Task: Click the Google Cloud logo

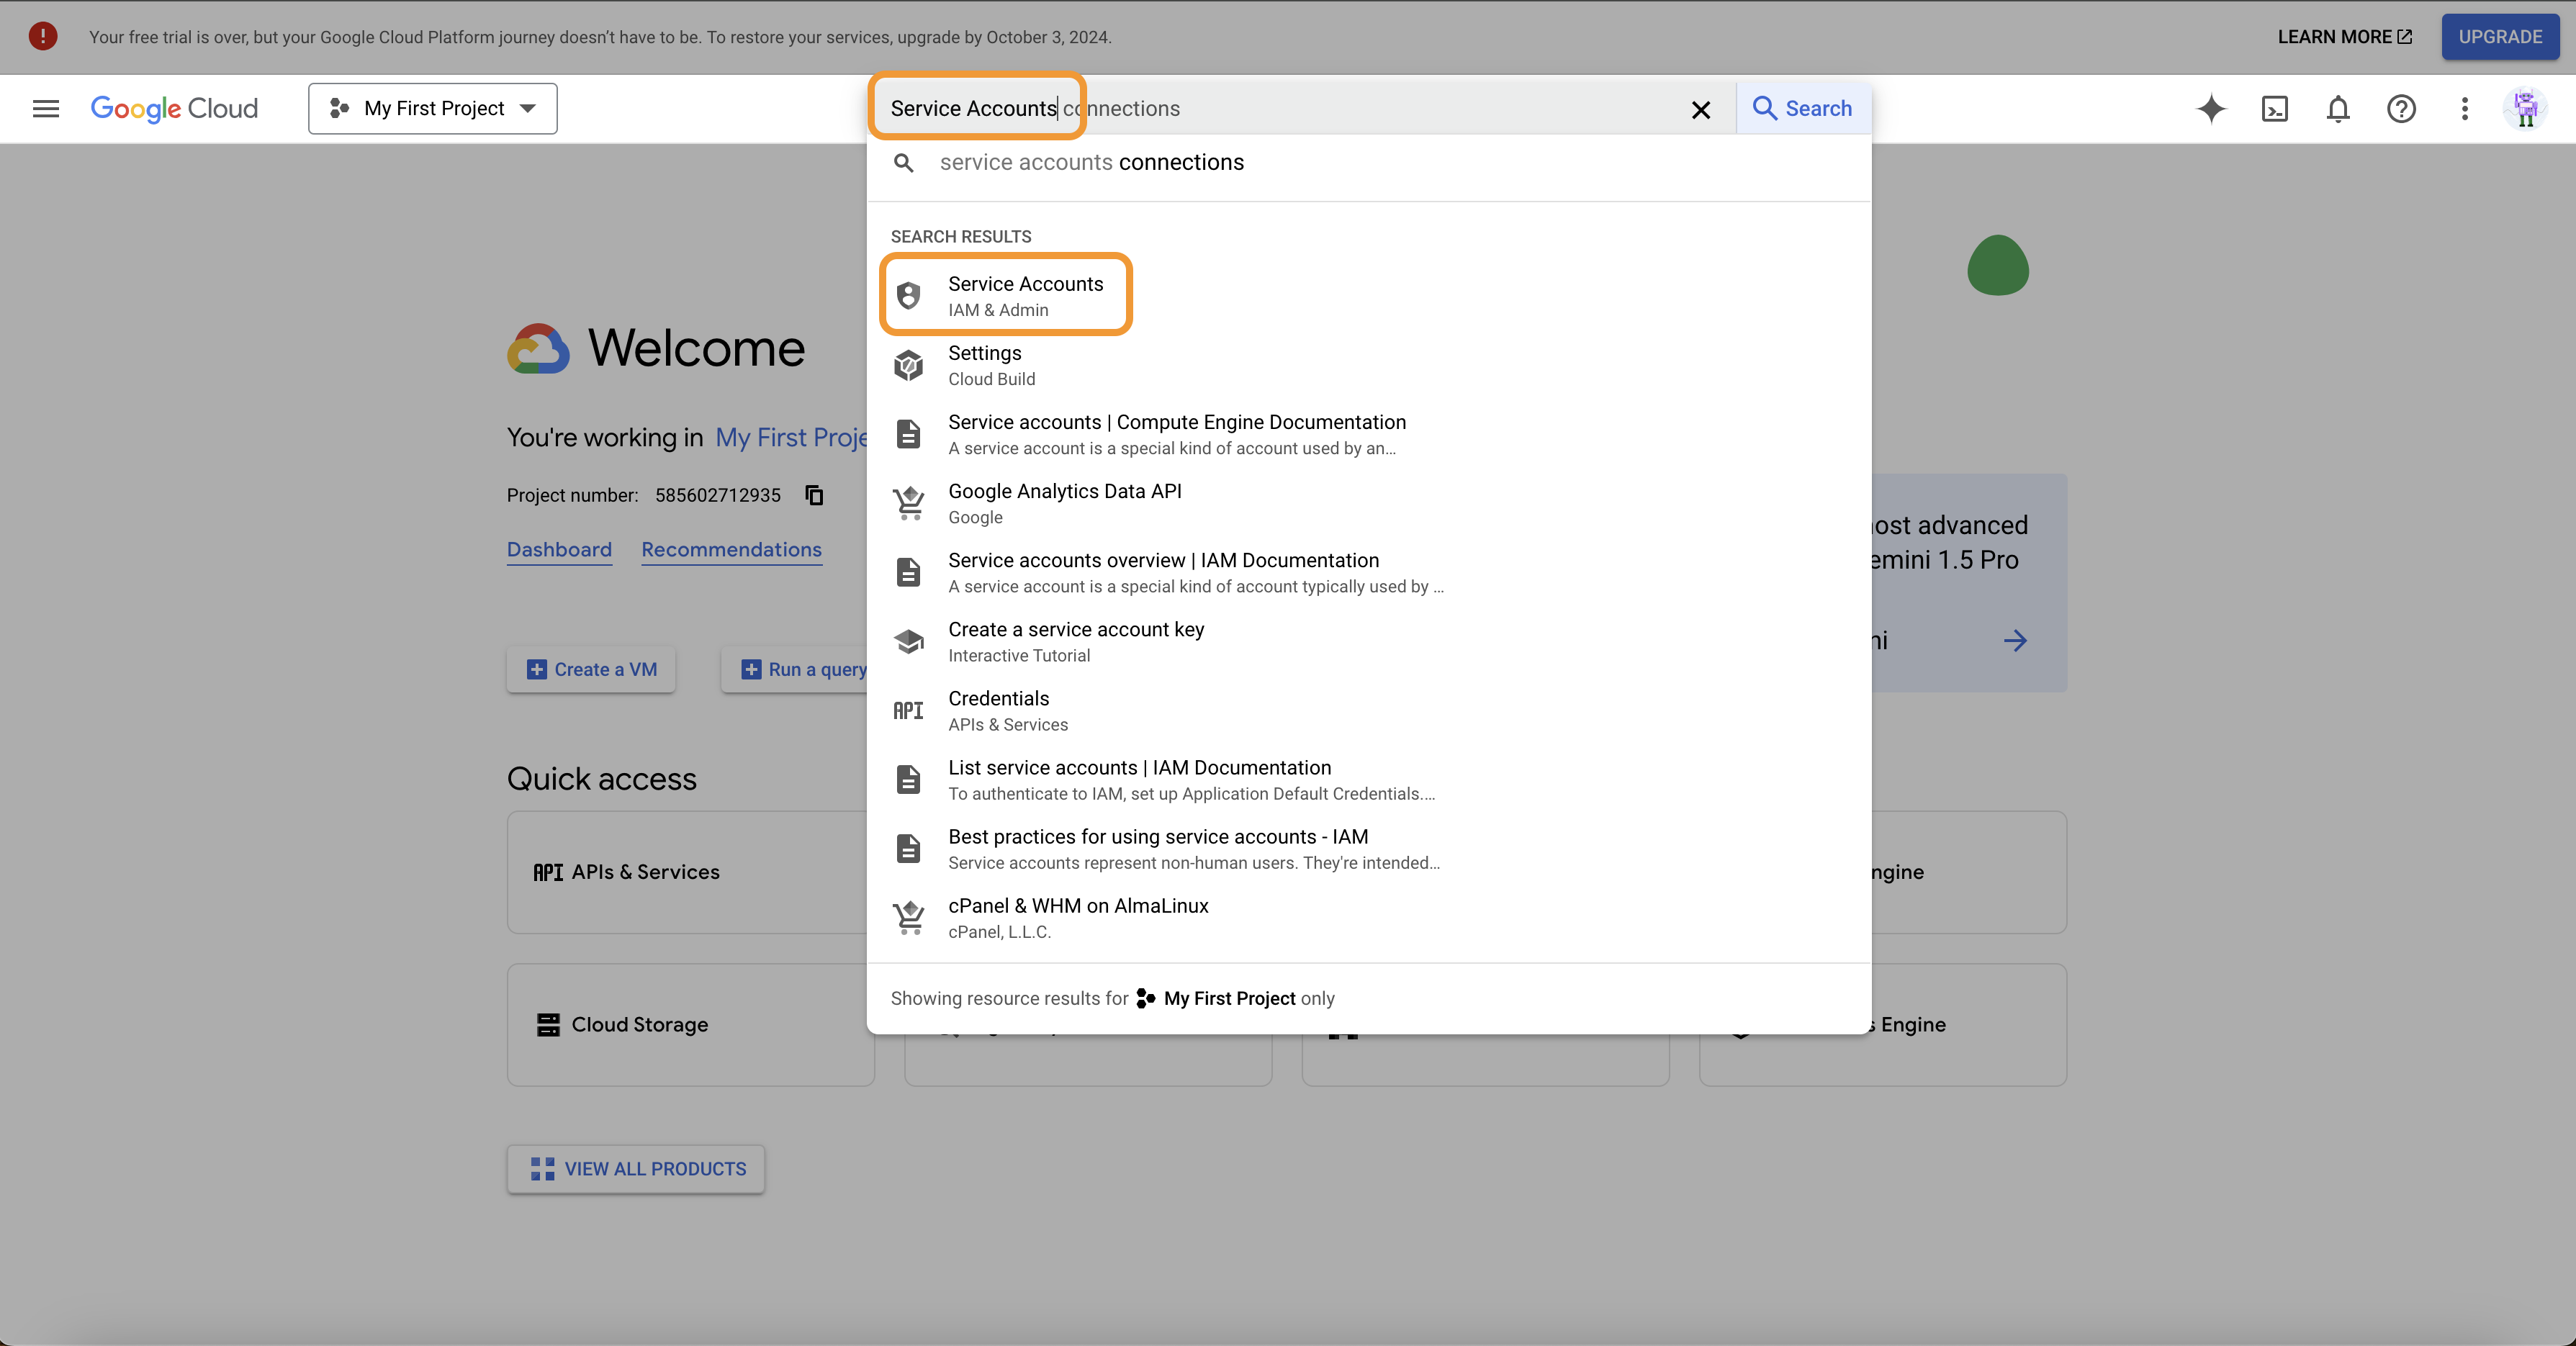Action: [174, 108]
